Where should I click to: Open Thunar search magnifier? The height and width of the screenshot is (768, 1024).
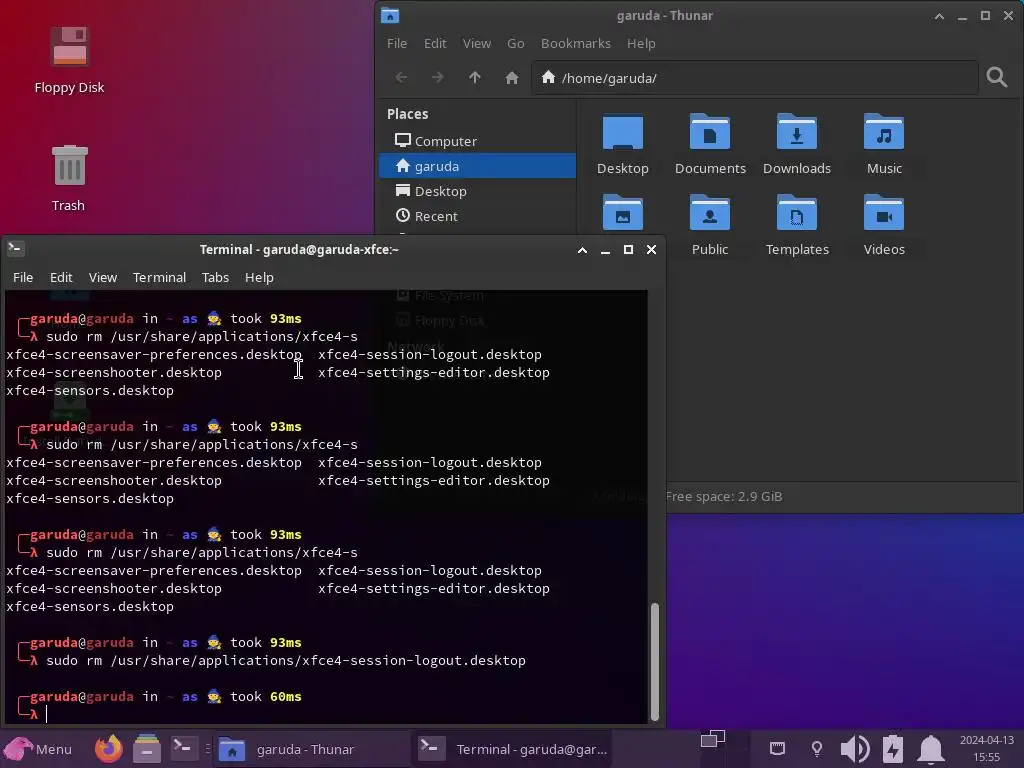pos(996,77)
